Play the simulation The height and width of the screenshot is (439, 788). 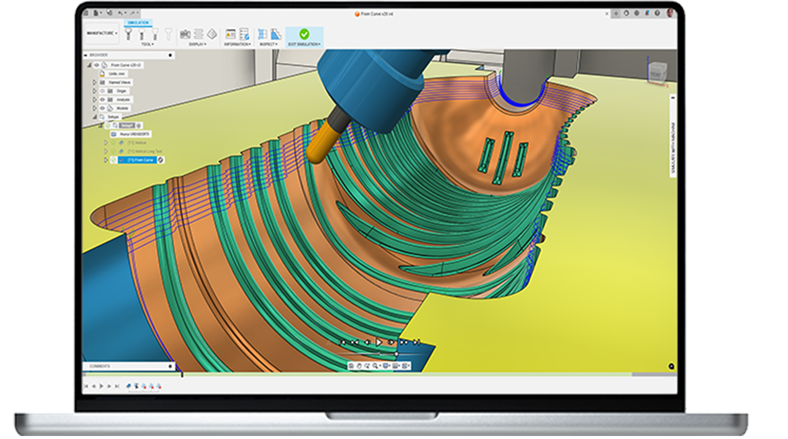click(379, 342)
